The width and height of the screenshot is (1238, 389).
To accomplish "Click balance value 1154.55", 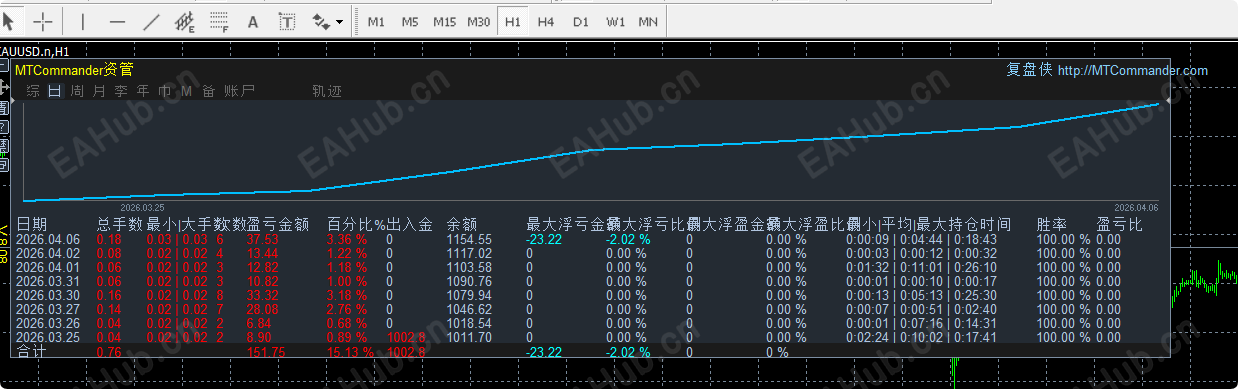I will point(469,240).
